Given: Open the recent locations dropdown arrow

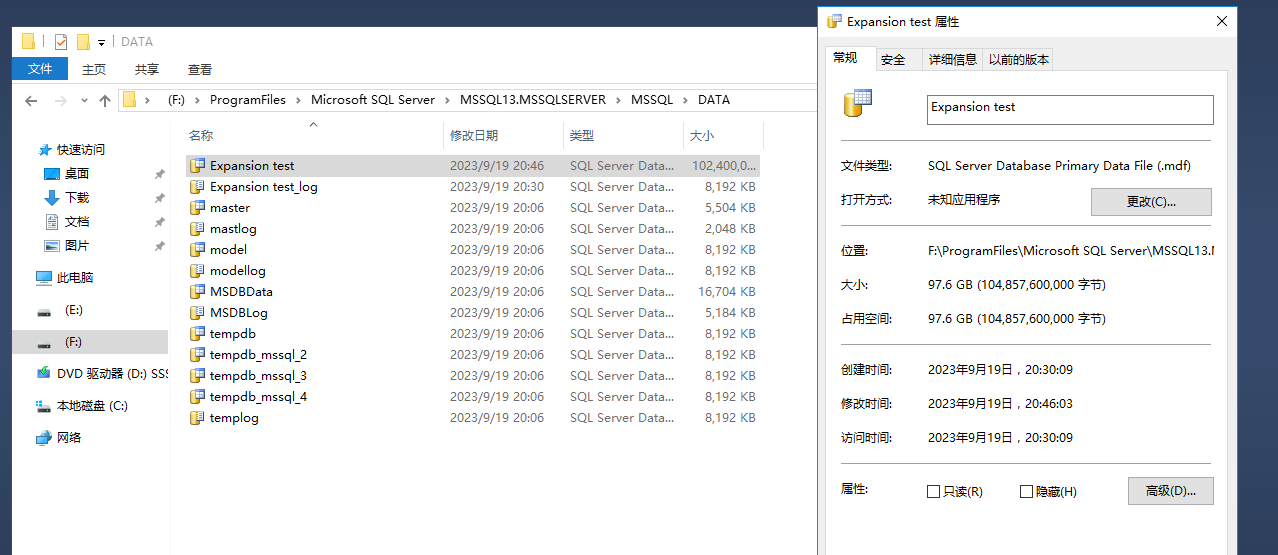Looking at the screenshot, I should pos(84,101).
